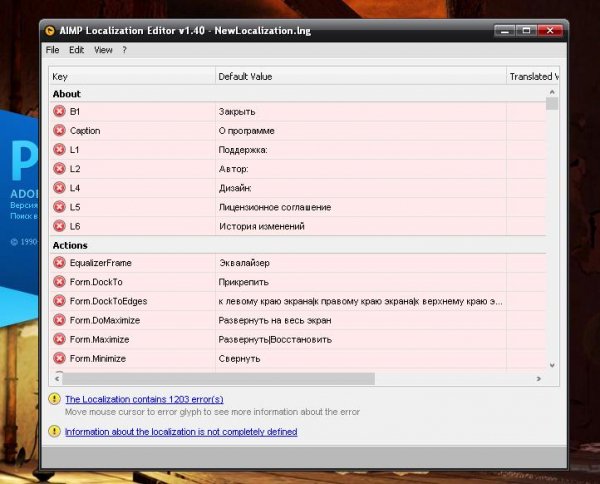Image resolution: width=600 pixels, height=484 pixels.
Task: Click the error glyph beside Caption
Action: (x=59, y=130)
